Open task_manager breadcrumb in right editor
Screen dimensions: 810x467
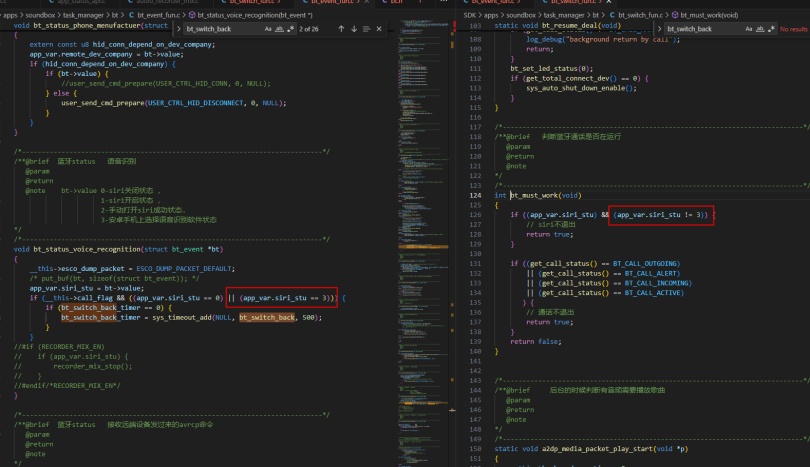[564, 15]
